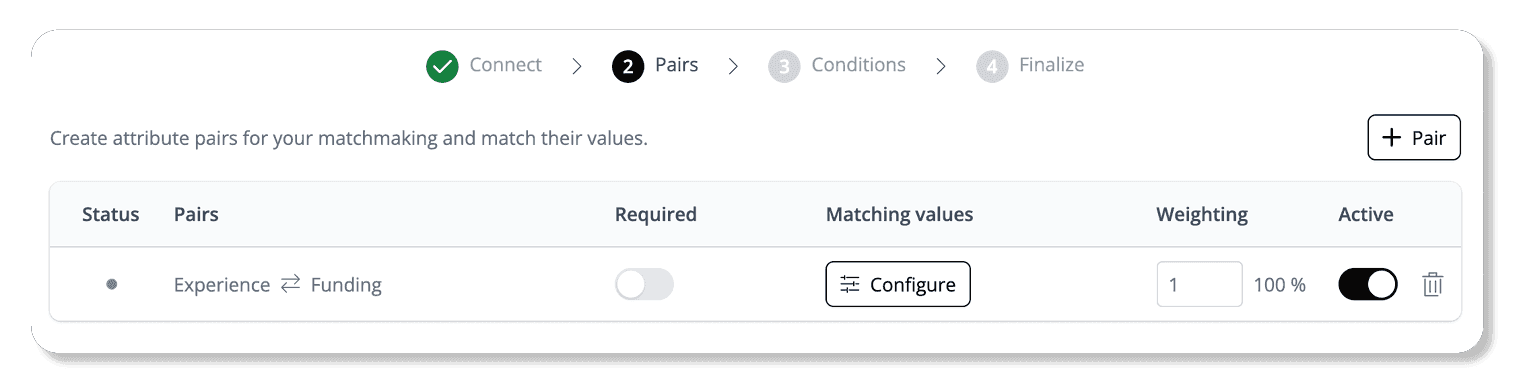Add a new Pair

(1414, 138)
